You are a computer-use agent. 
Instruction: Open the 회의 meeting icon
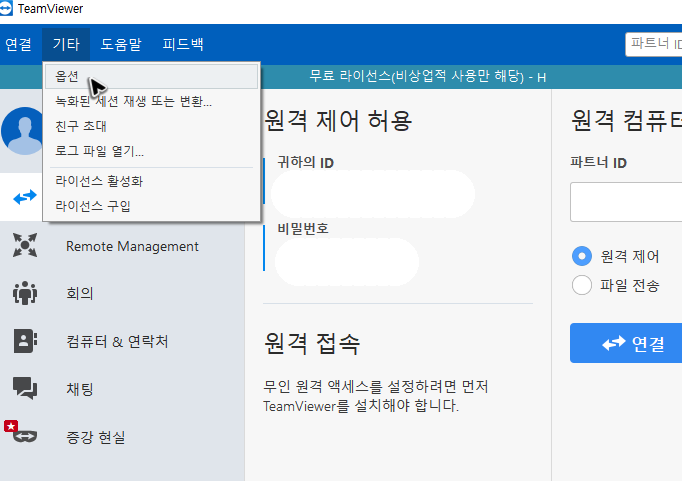pos(25,293)
